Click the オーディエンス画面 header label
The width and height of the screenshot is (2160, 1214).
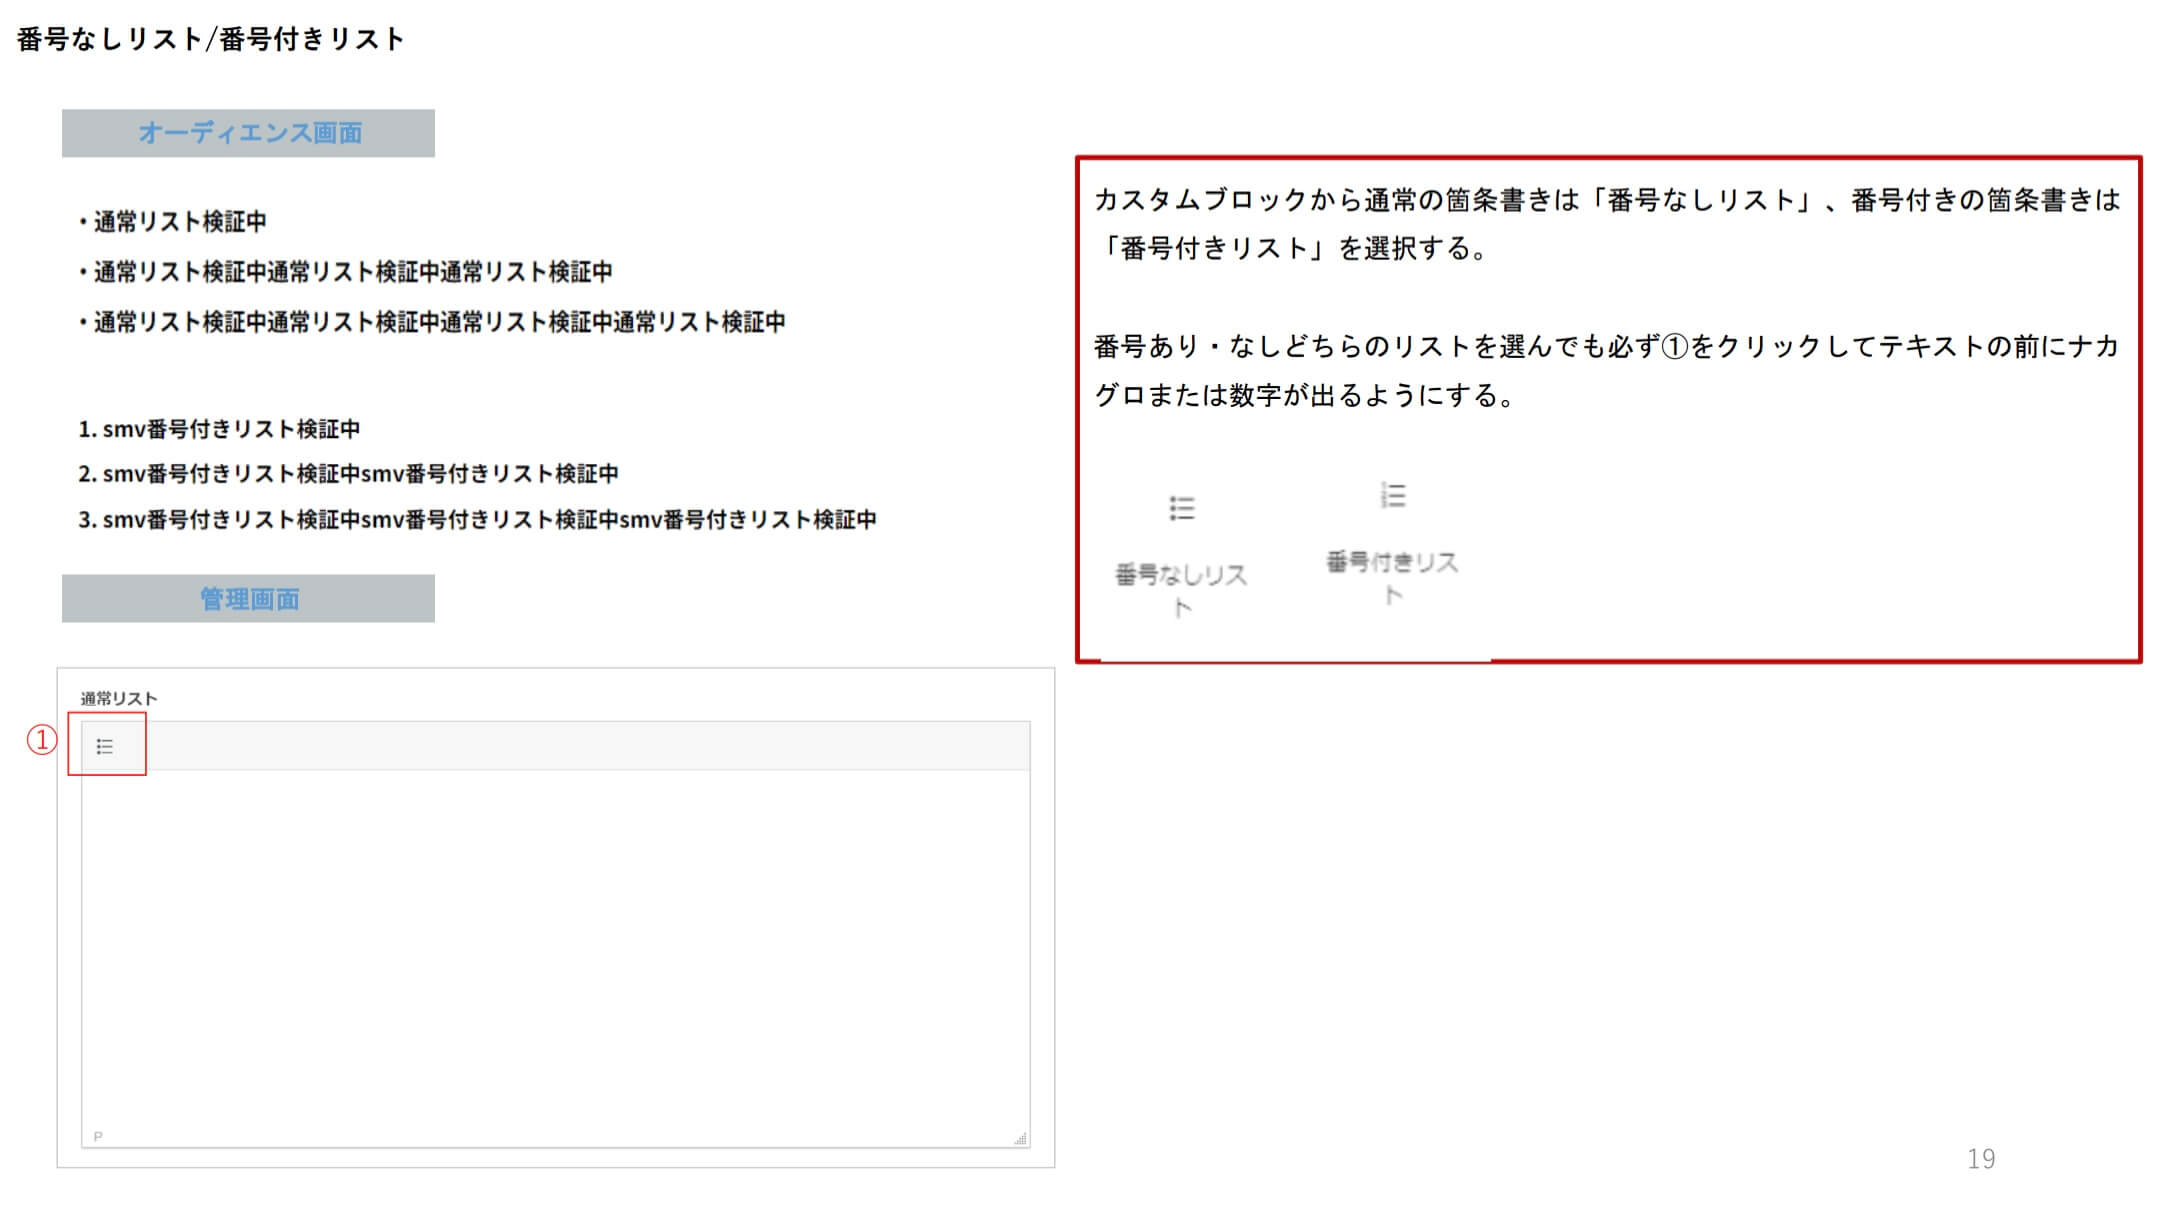(249, 133)
